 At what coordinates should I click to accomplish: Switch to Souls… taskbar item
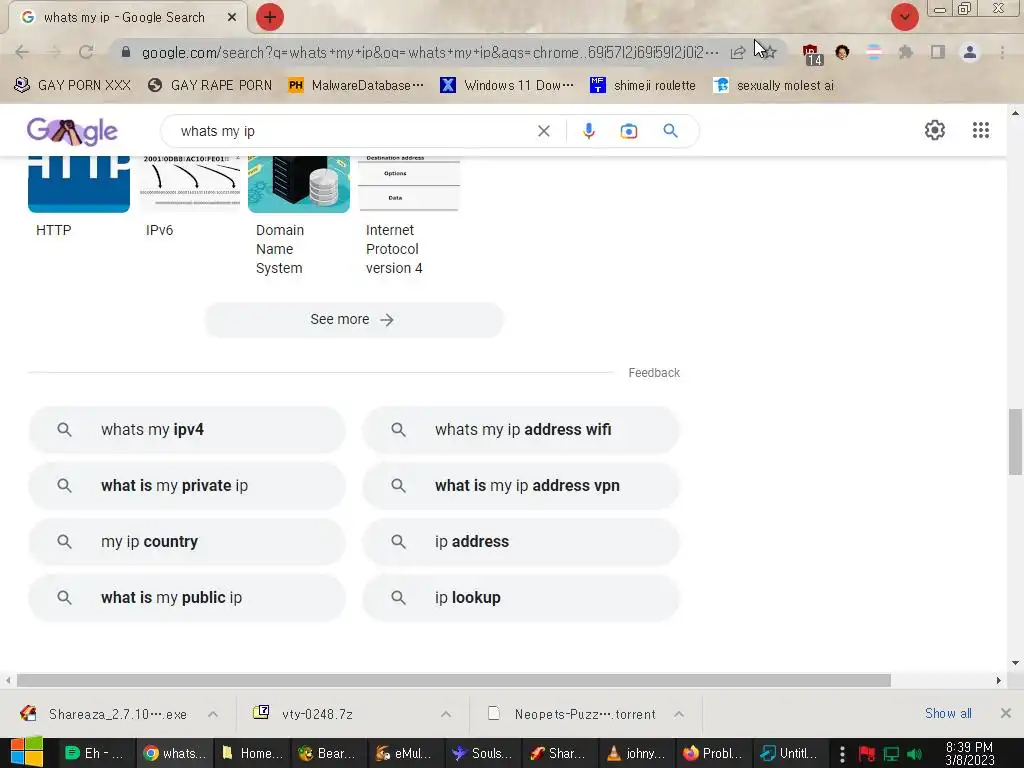[x=483, y=753]
